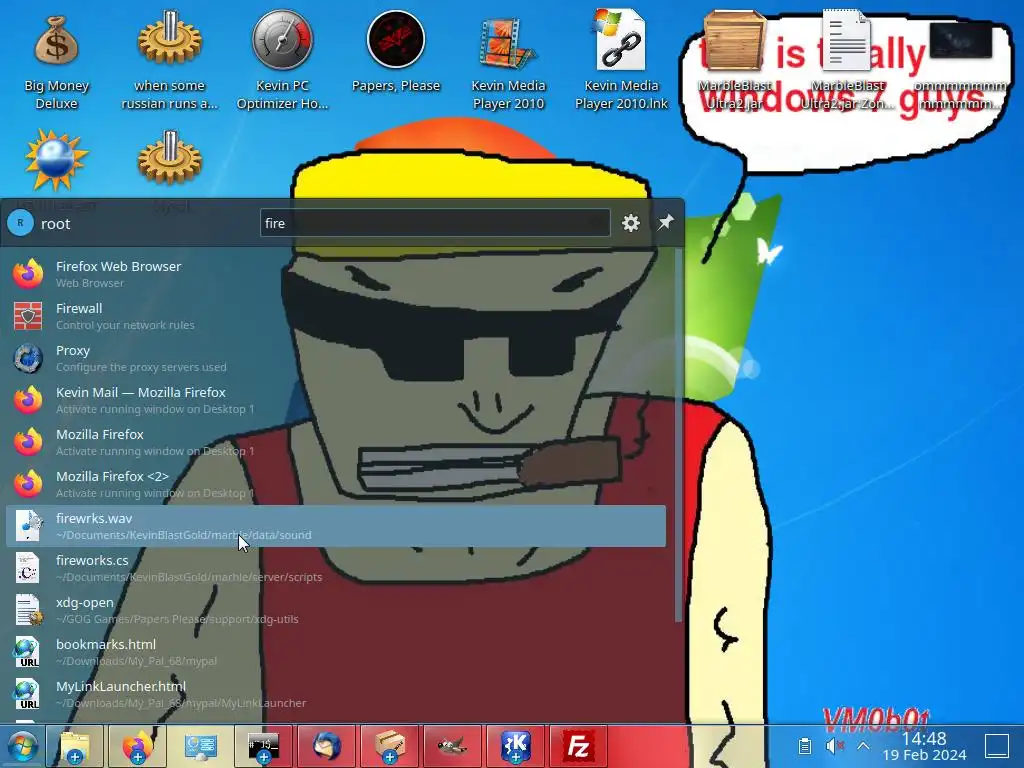This screenshot has width=1024, height=768.
Task: Open the file manager taskbar icon
Action: (74, 746)
